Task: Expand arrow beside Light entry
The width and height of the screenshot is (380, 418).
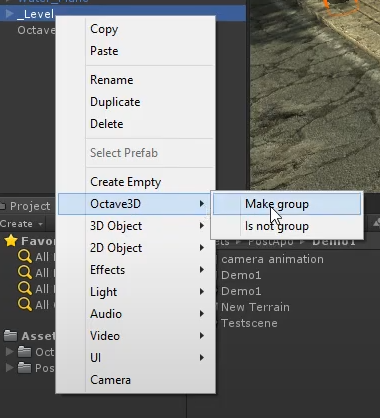Action: point(202,292)
